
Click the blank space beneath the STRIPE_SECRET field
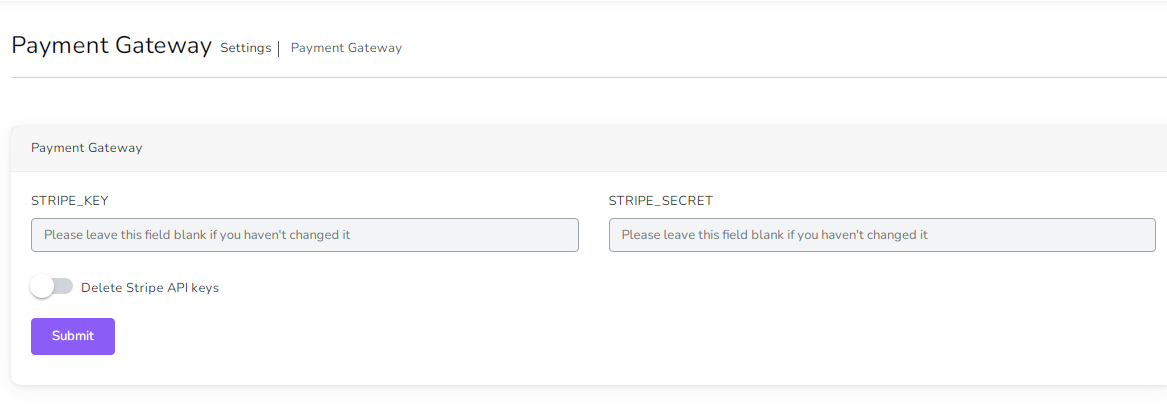click(x=880, y=300)
